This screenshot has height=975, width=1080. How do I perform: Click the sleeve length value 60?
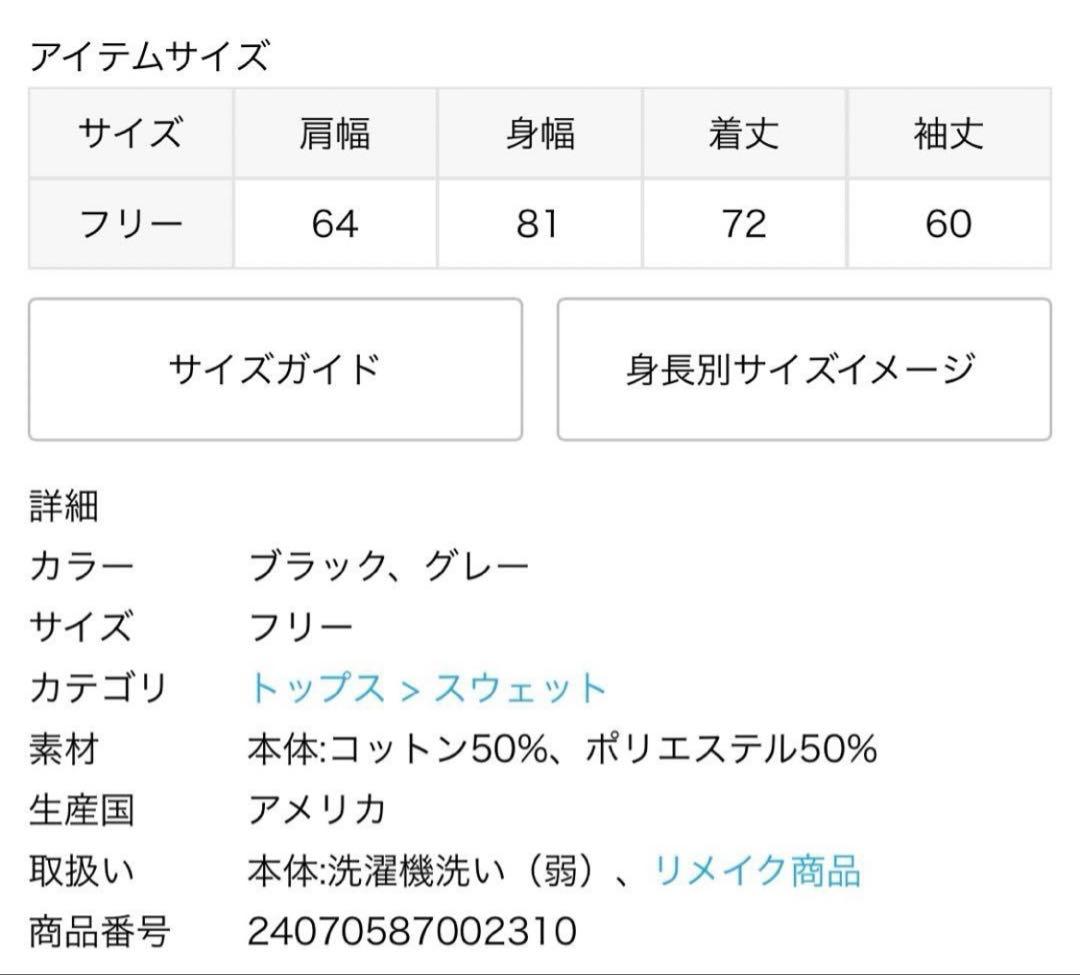949,224
